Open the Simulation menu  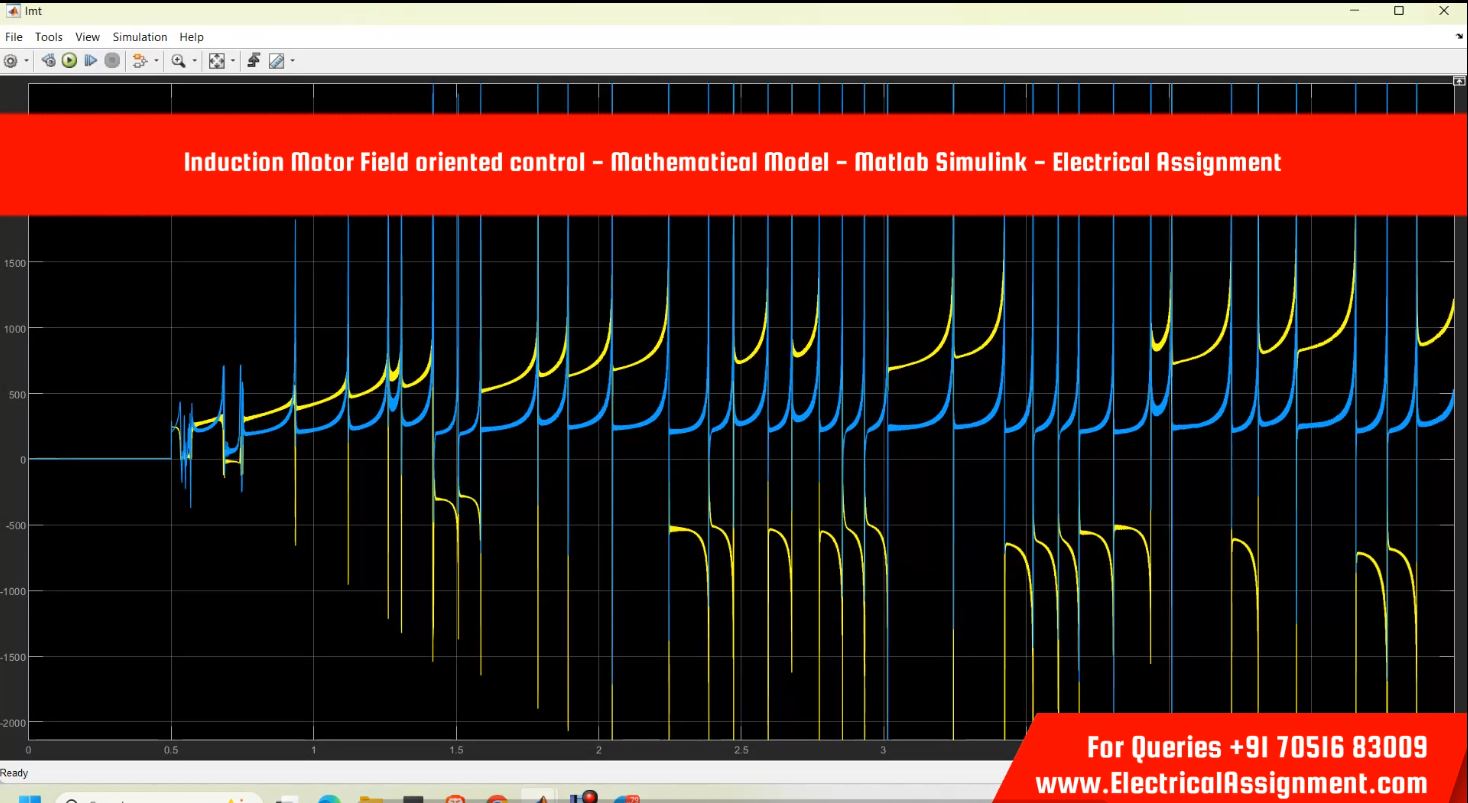click(139, 37)
